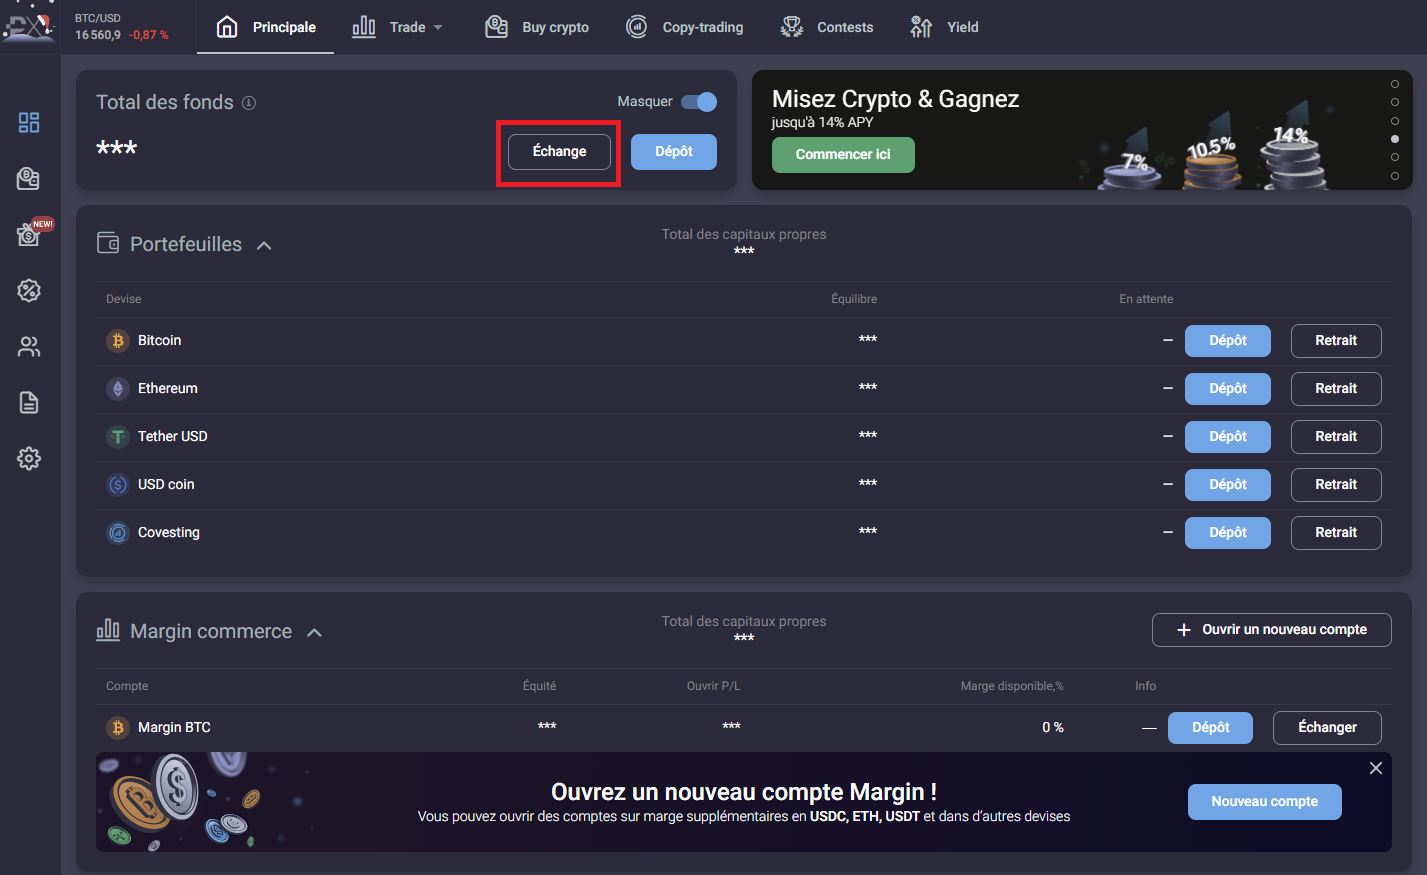Image resolution: width=1427 pixels, height=875 pixels.
Task: Open the settings gear sidebar icon
Action: pos(29,458)
